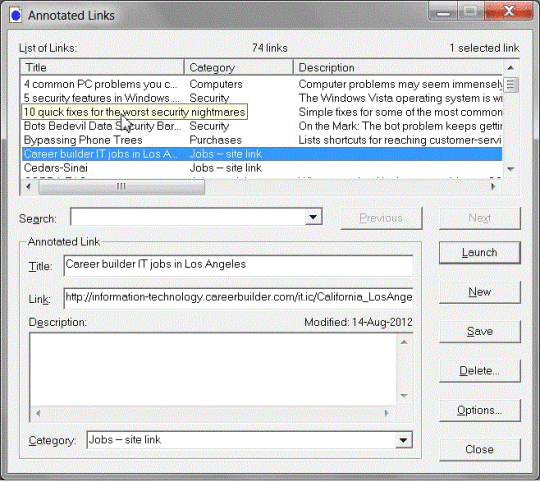Click 'Computer problems may seem immensely' description cell
This screenshot has height=482, width=540.
400,84
